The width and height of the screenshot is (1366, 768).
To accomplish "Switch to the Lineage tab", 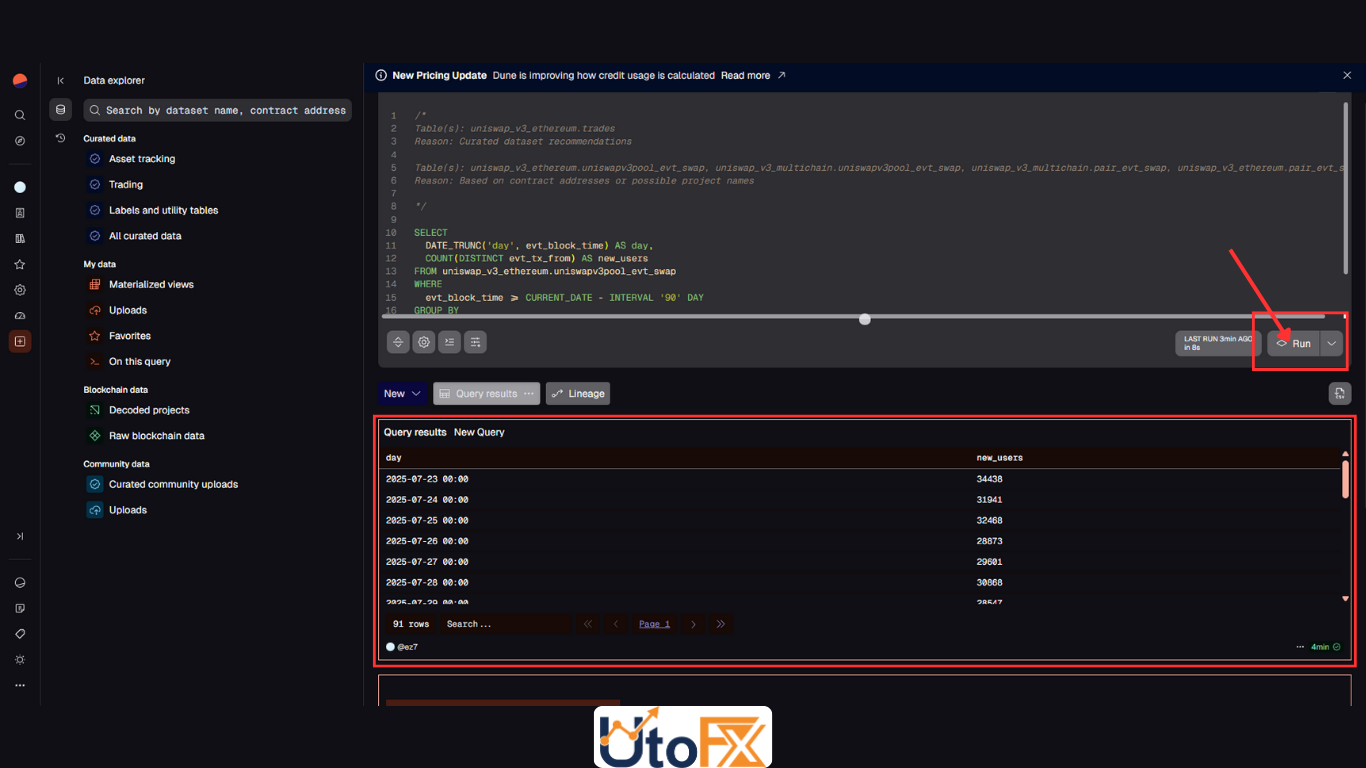I will pyautogui.click(x=577, y=394).
